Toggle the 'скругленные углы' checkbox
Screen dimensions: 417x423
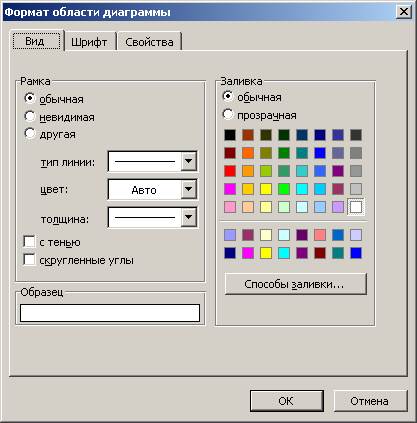pos(29,260)
